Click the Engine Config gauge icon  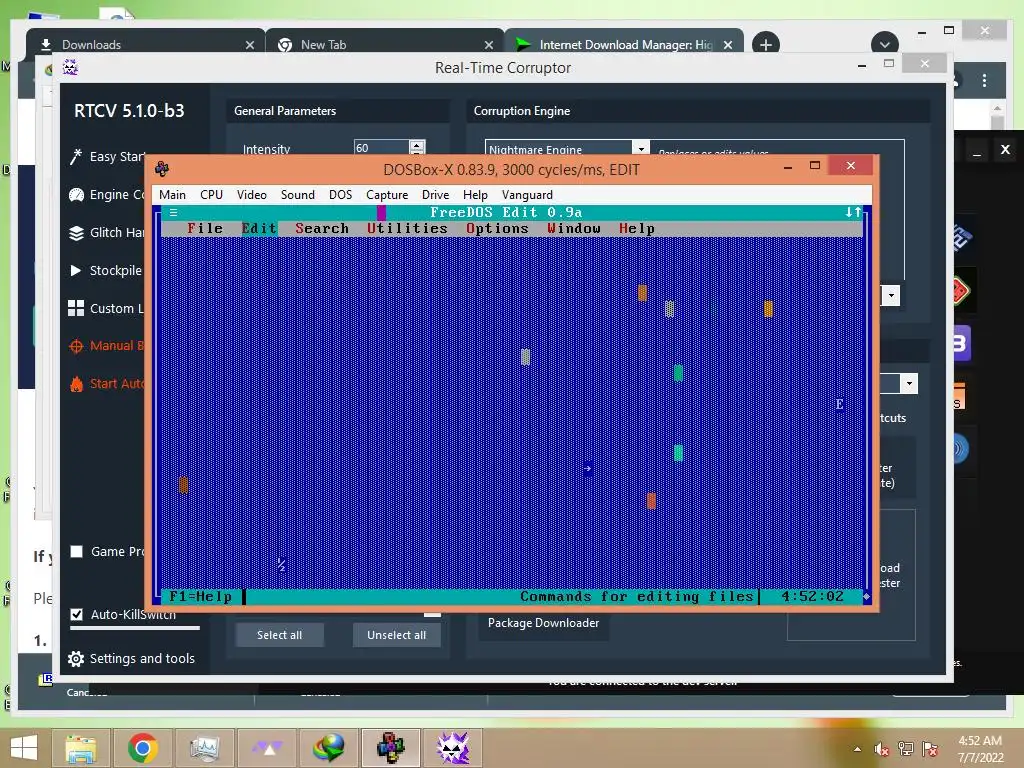click(x=76, y=195)
